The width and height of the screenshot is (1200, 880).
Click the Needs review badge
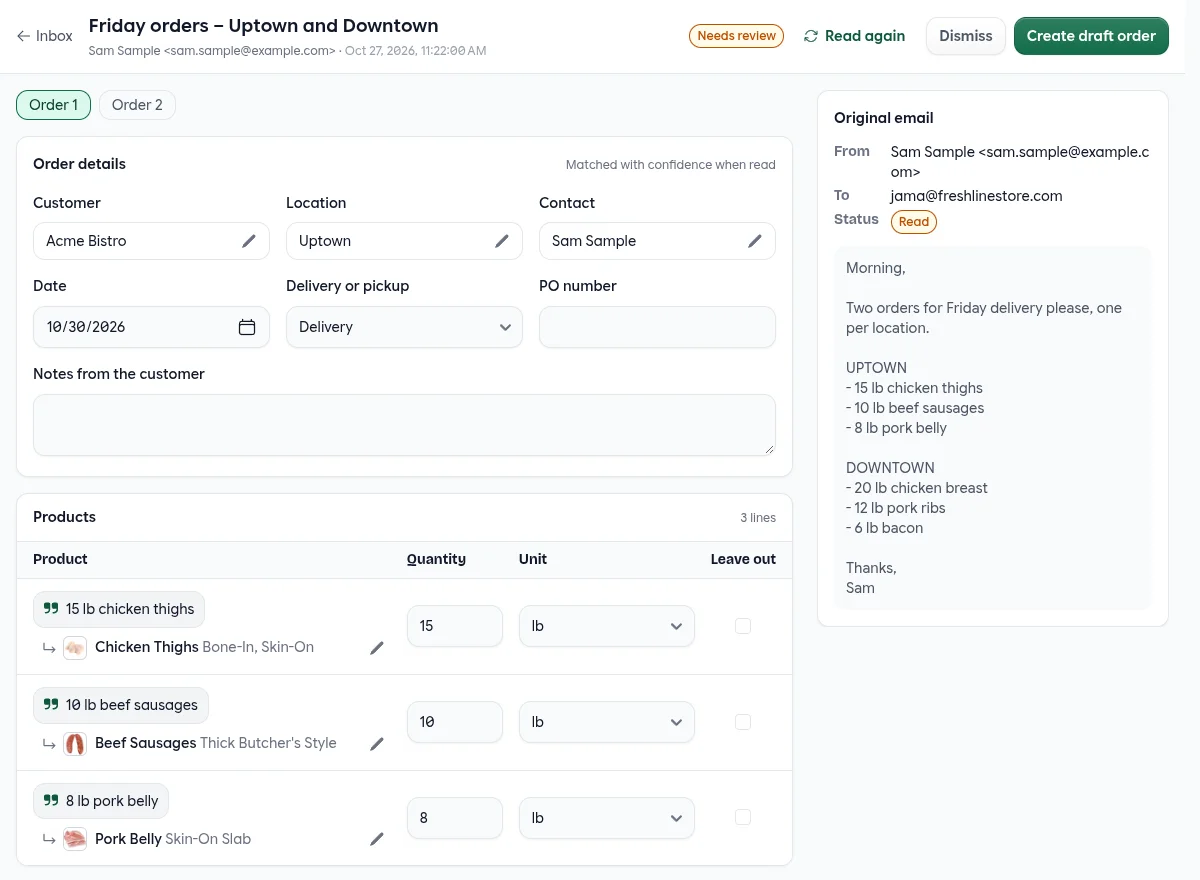[x=737, y=36]
